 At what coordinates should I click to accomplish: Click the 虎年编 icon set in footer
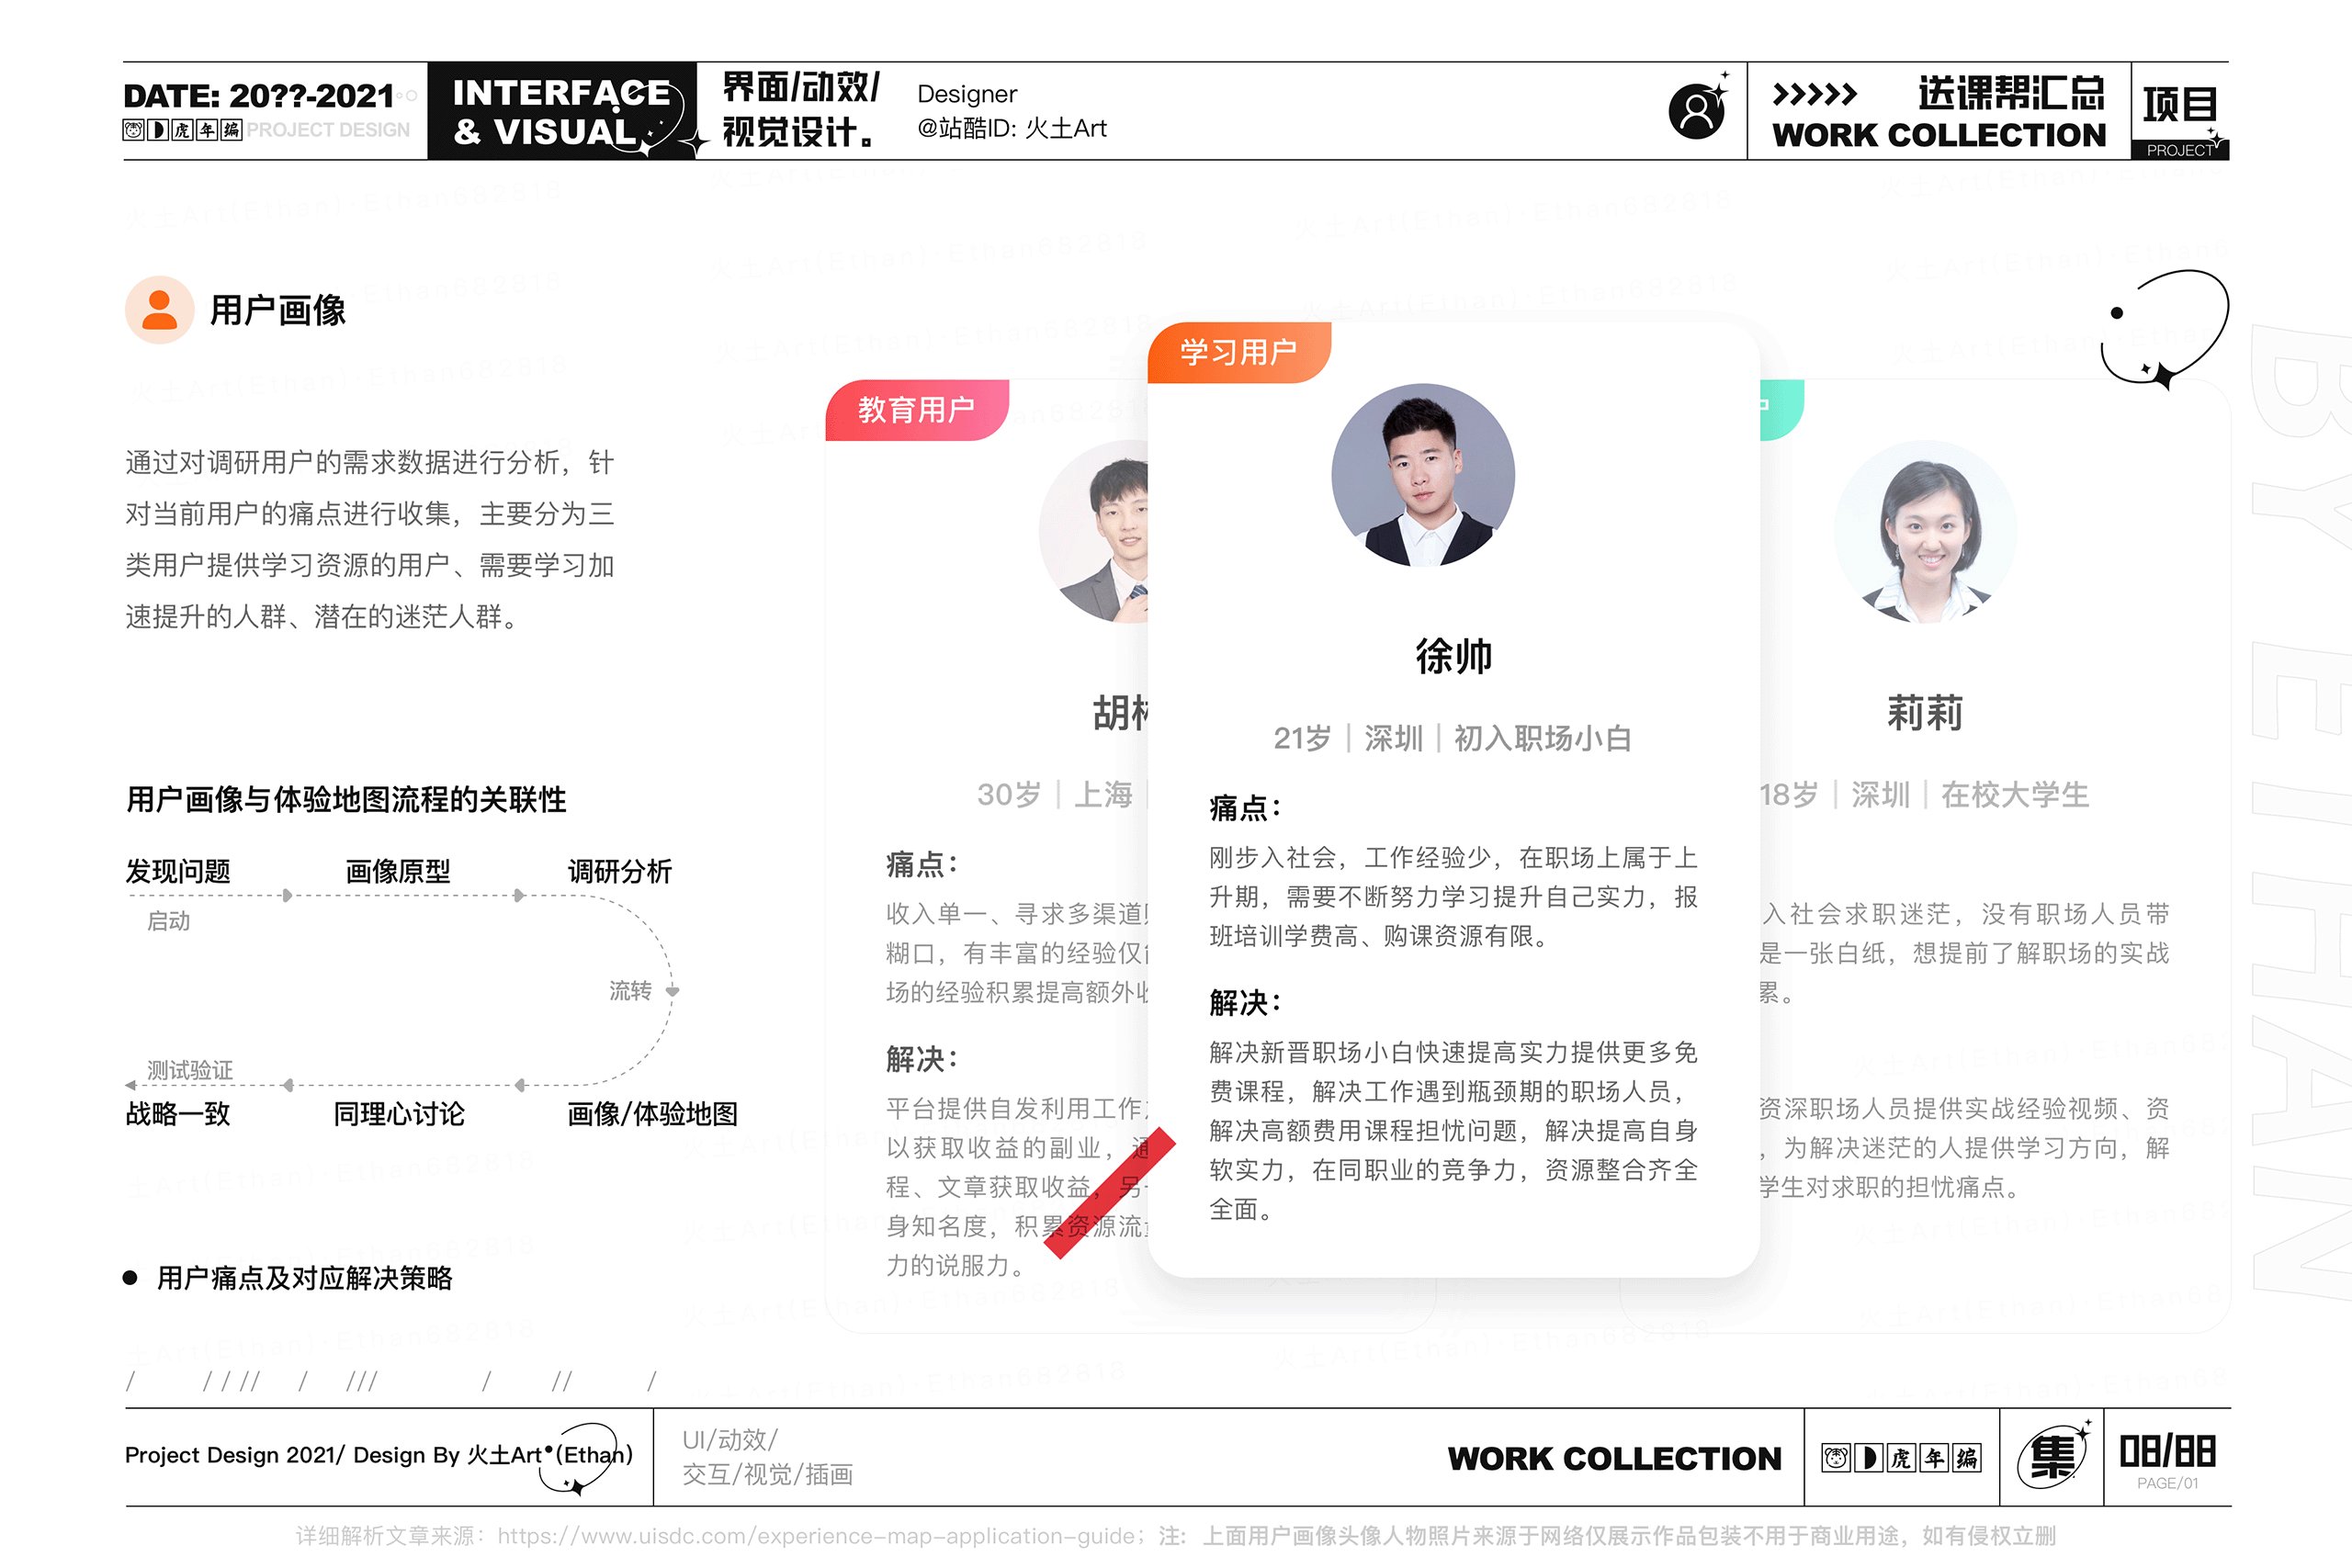point(1900,1458)
